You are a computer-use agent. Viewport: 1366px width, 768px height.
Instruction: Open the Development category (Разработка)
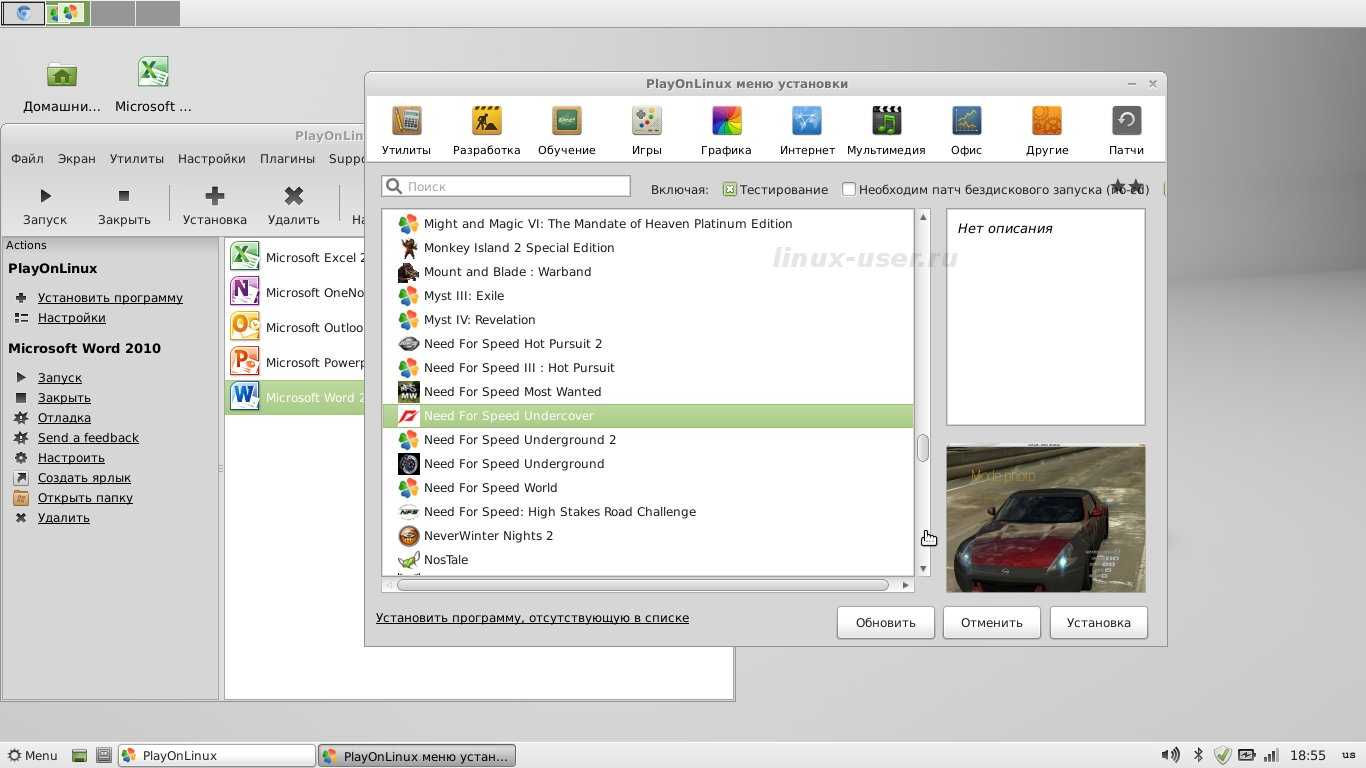pyautogui.click(x=486, y=131)
